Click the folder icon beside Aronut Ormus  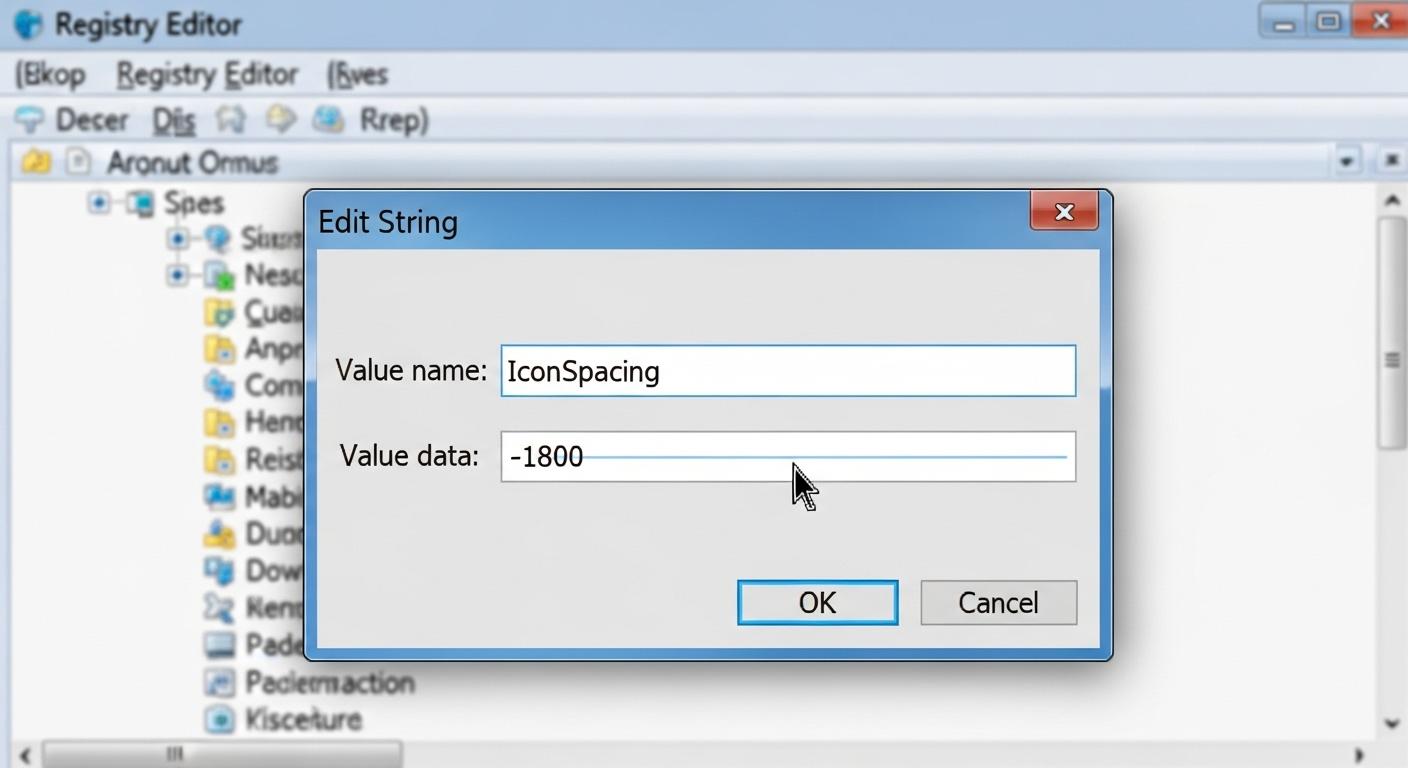click(35, 162)
